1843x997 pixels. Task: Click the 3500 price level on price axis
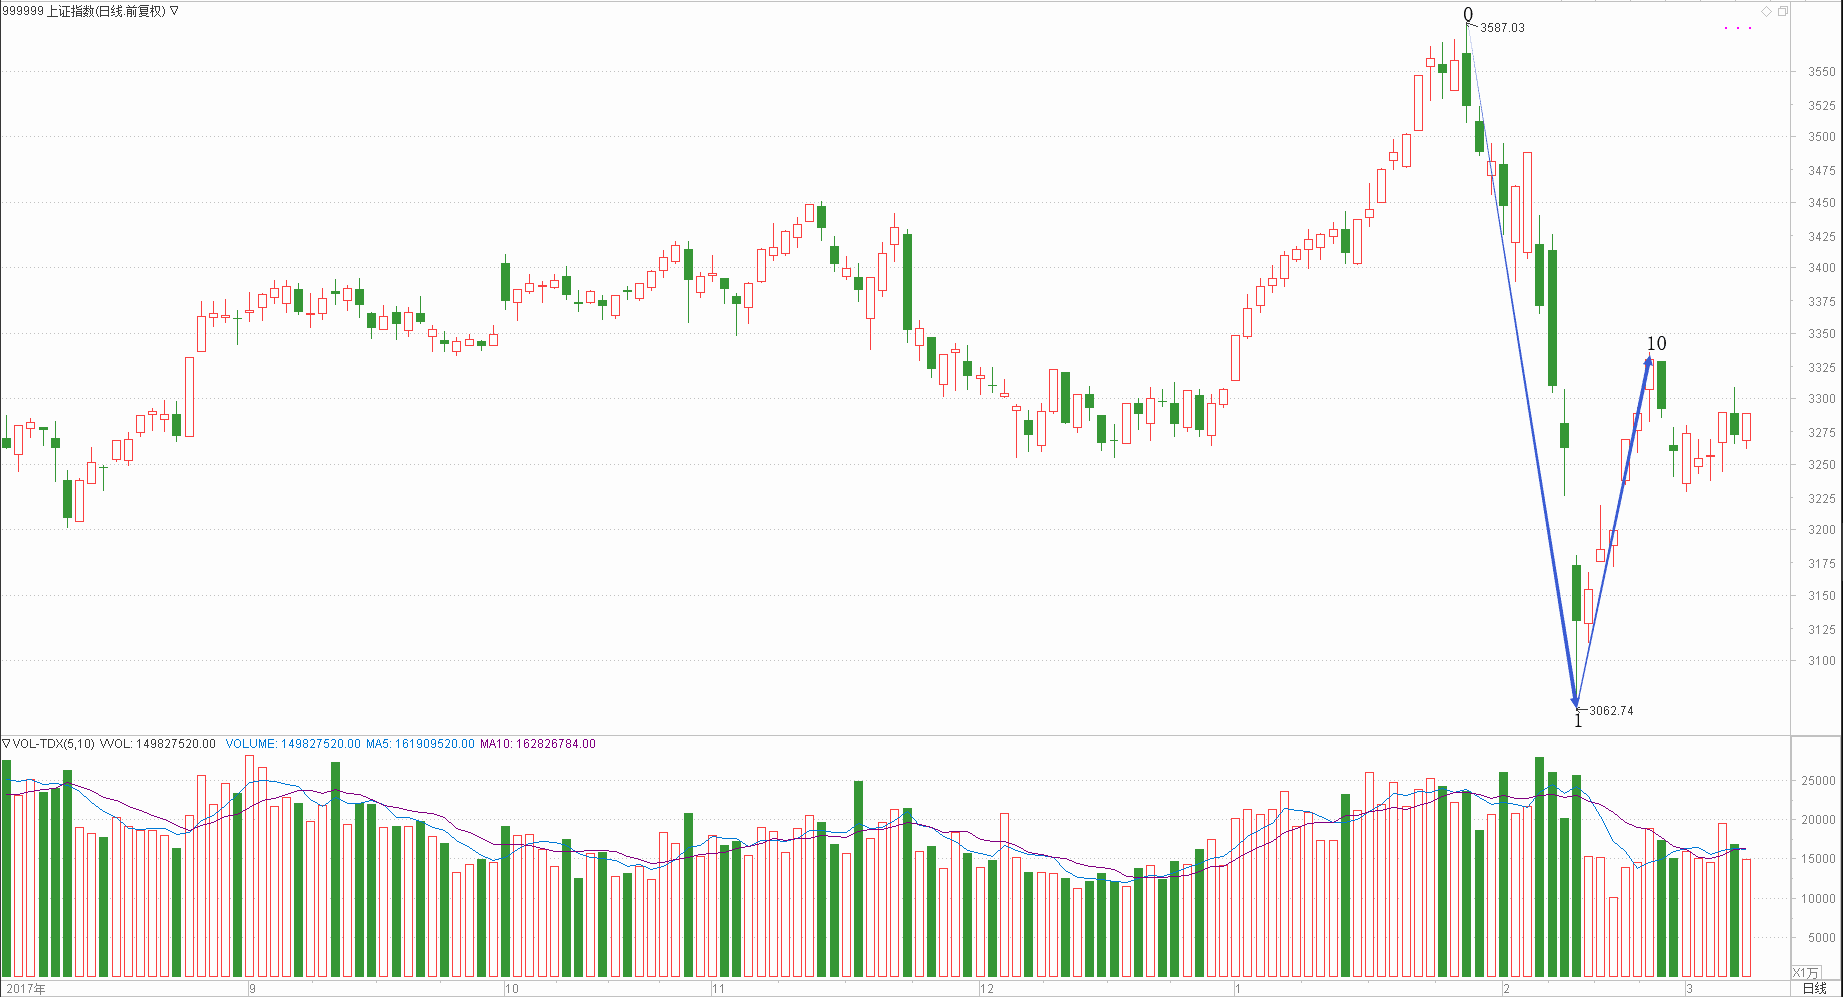[1821, 137]
